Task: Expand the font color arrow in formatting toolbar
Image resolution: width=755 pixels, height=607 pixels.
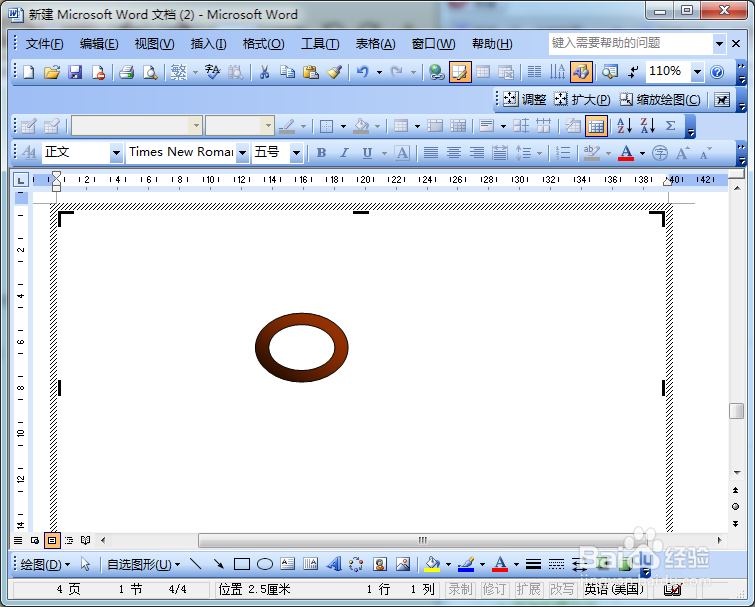Action: pos(642,153)
